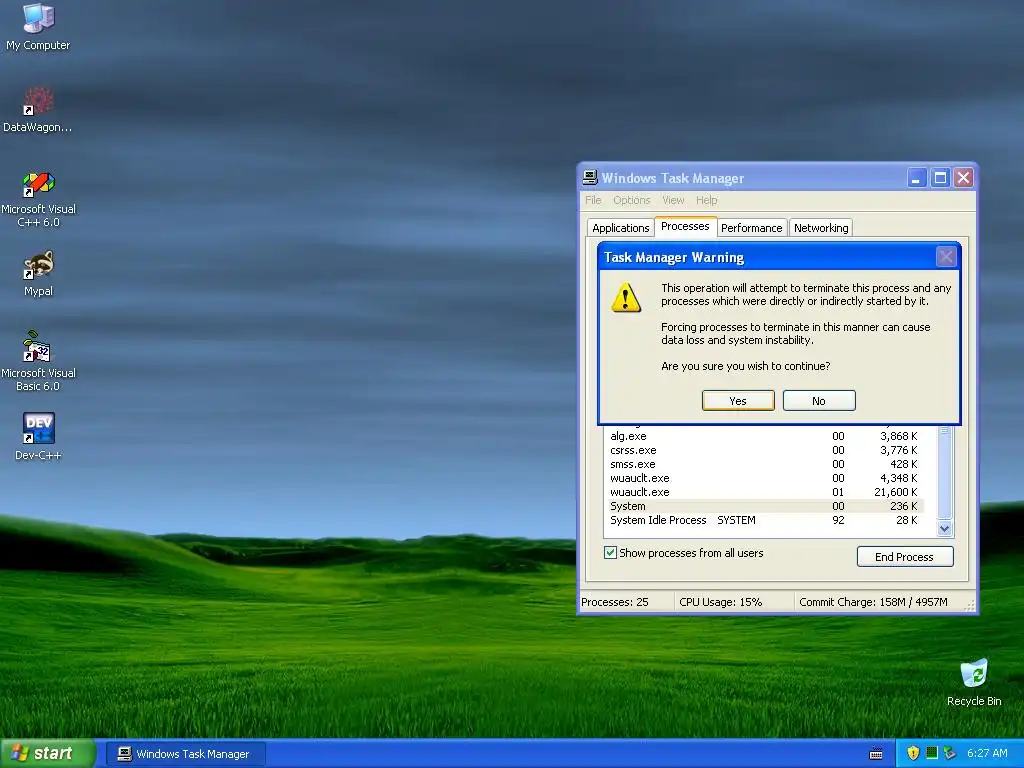The width and height of the screenshot is (1024, 768).
Task: Select the Microsoft Visual C++ 6.0 shortcut
Action: point(38,199)
